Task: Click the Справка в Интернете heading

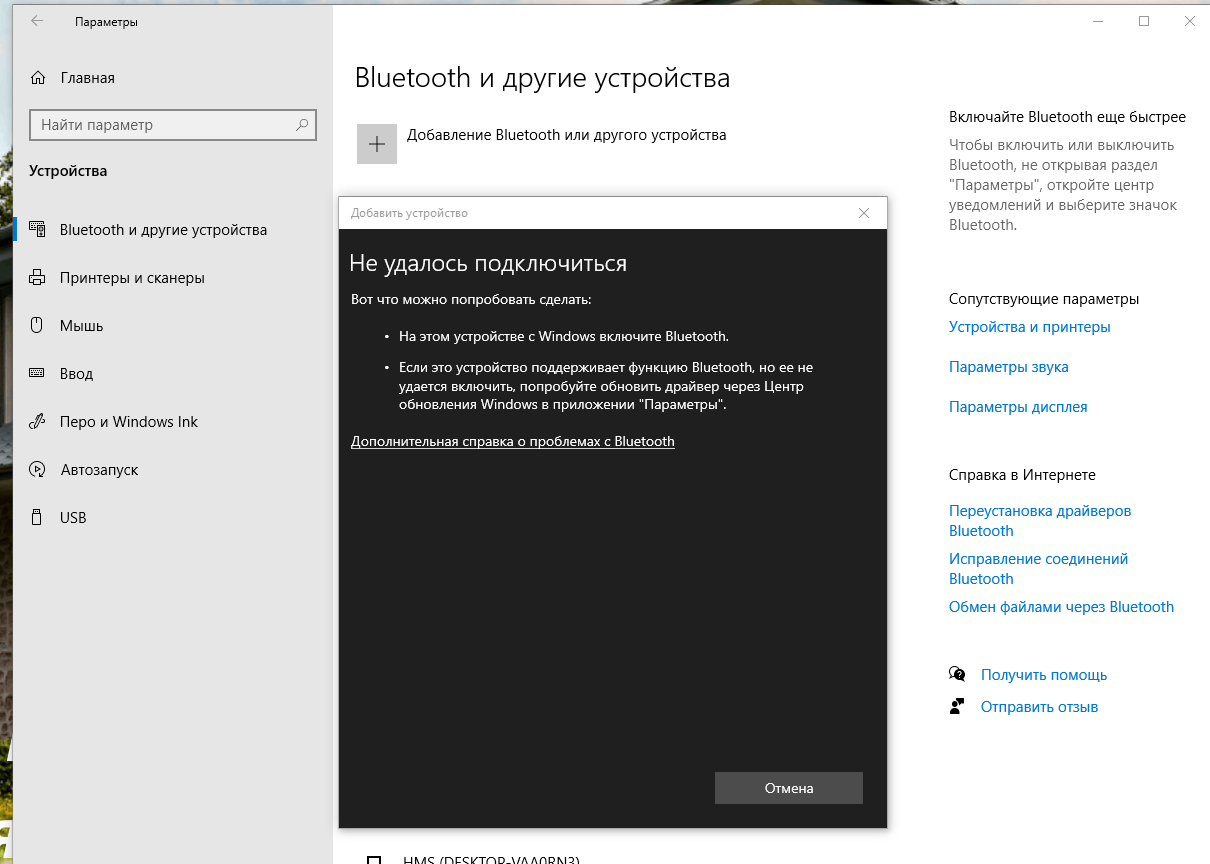Action: (1022, 475)
